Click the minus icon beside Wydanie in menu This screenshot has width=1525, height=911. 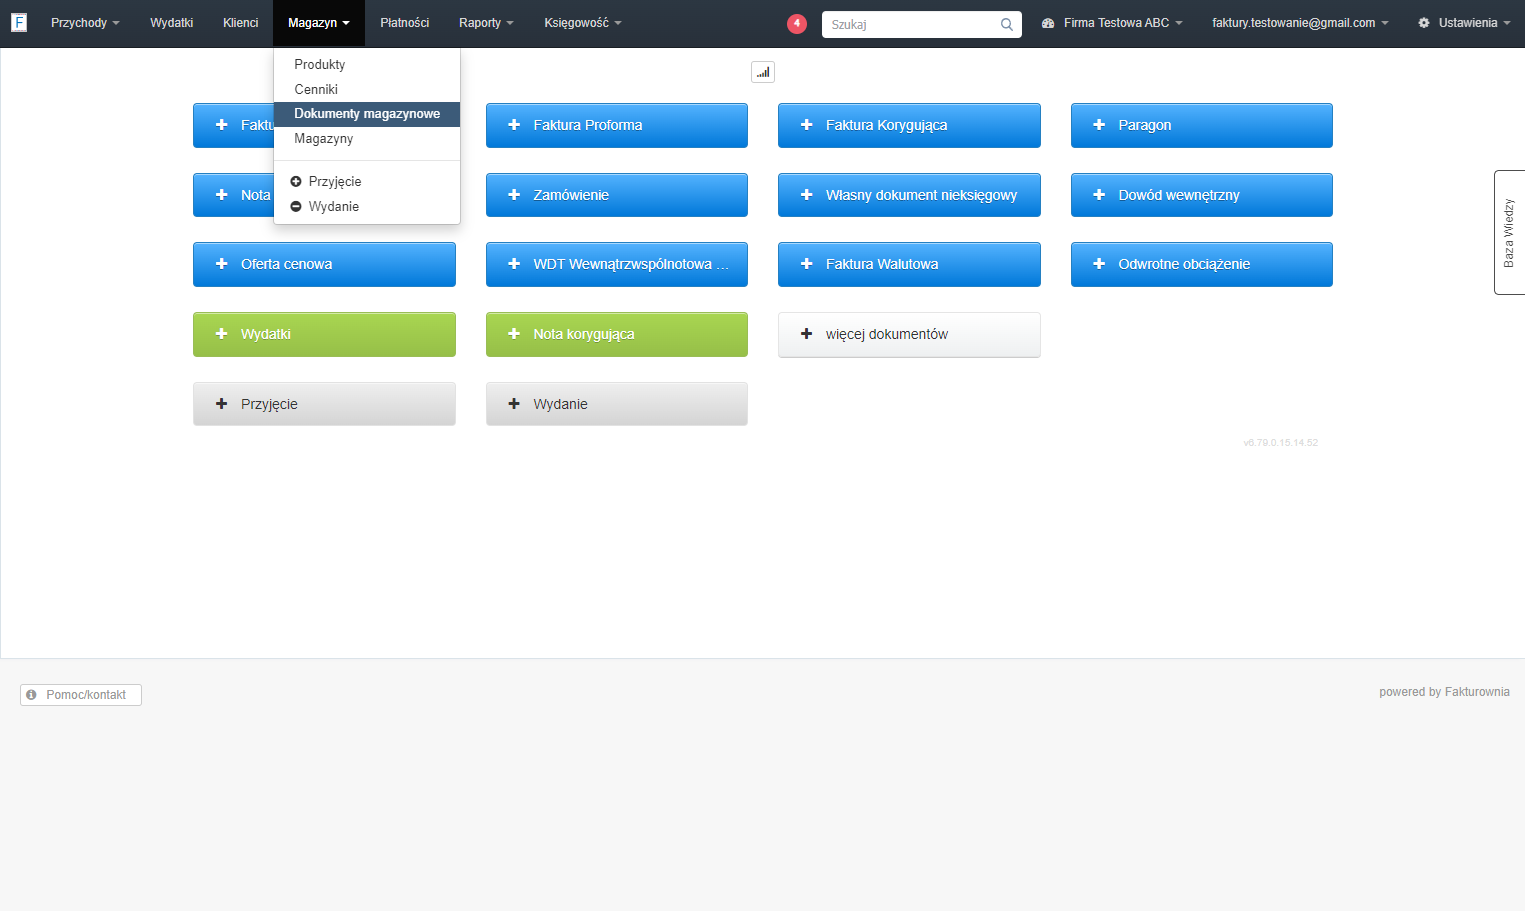(296, 207)
